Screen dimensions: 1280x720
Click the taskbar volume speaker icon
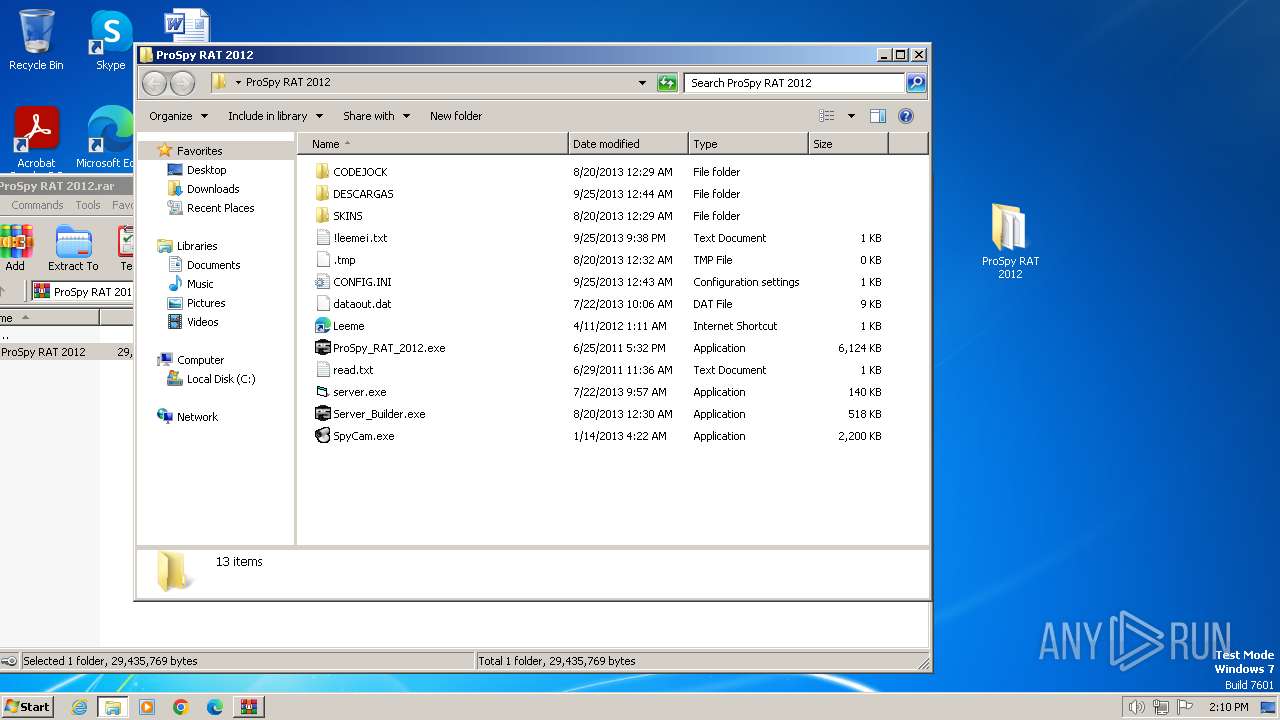(x=1136, y=707)
